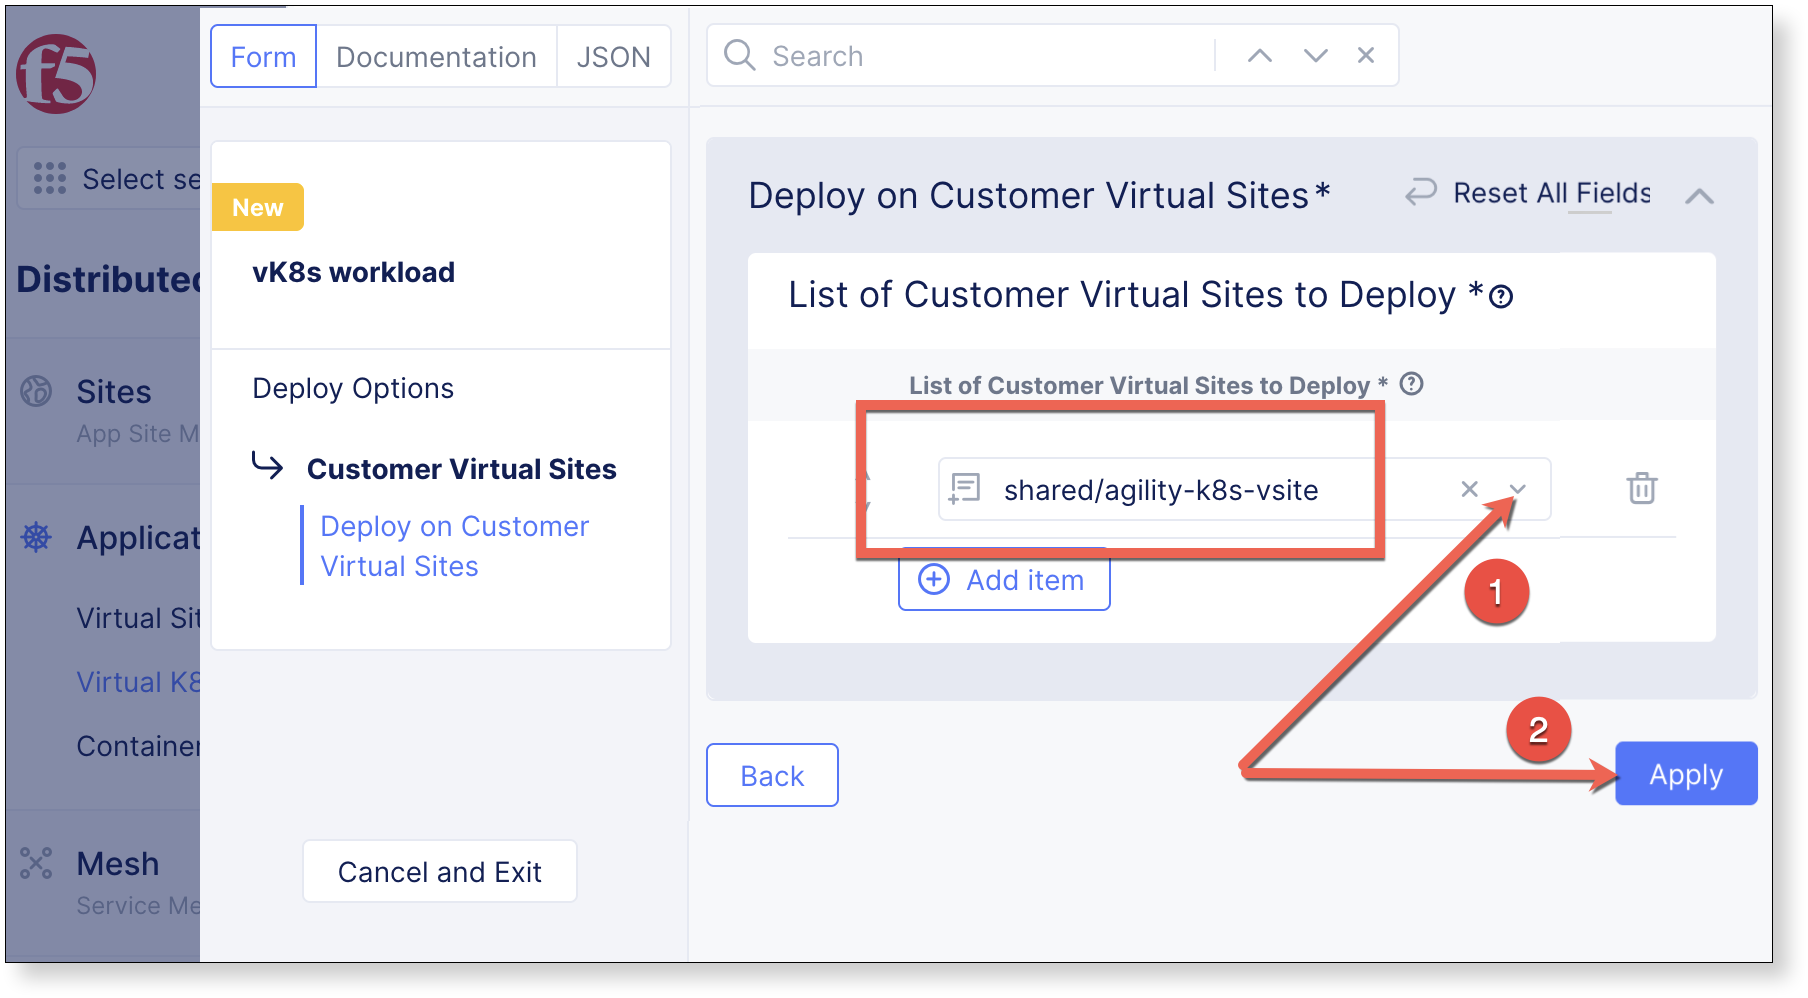Click the Apply button
This screenshot has width=1808, height=998.
pyautogui.click(x=1686, y=774)
